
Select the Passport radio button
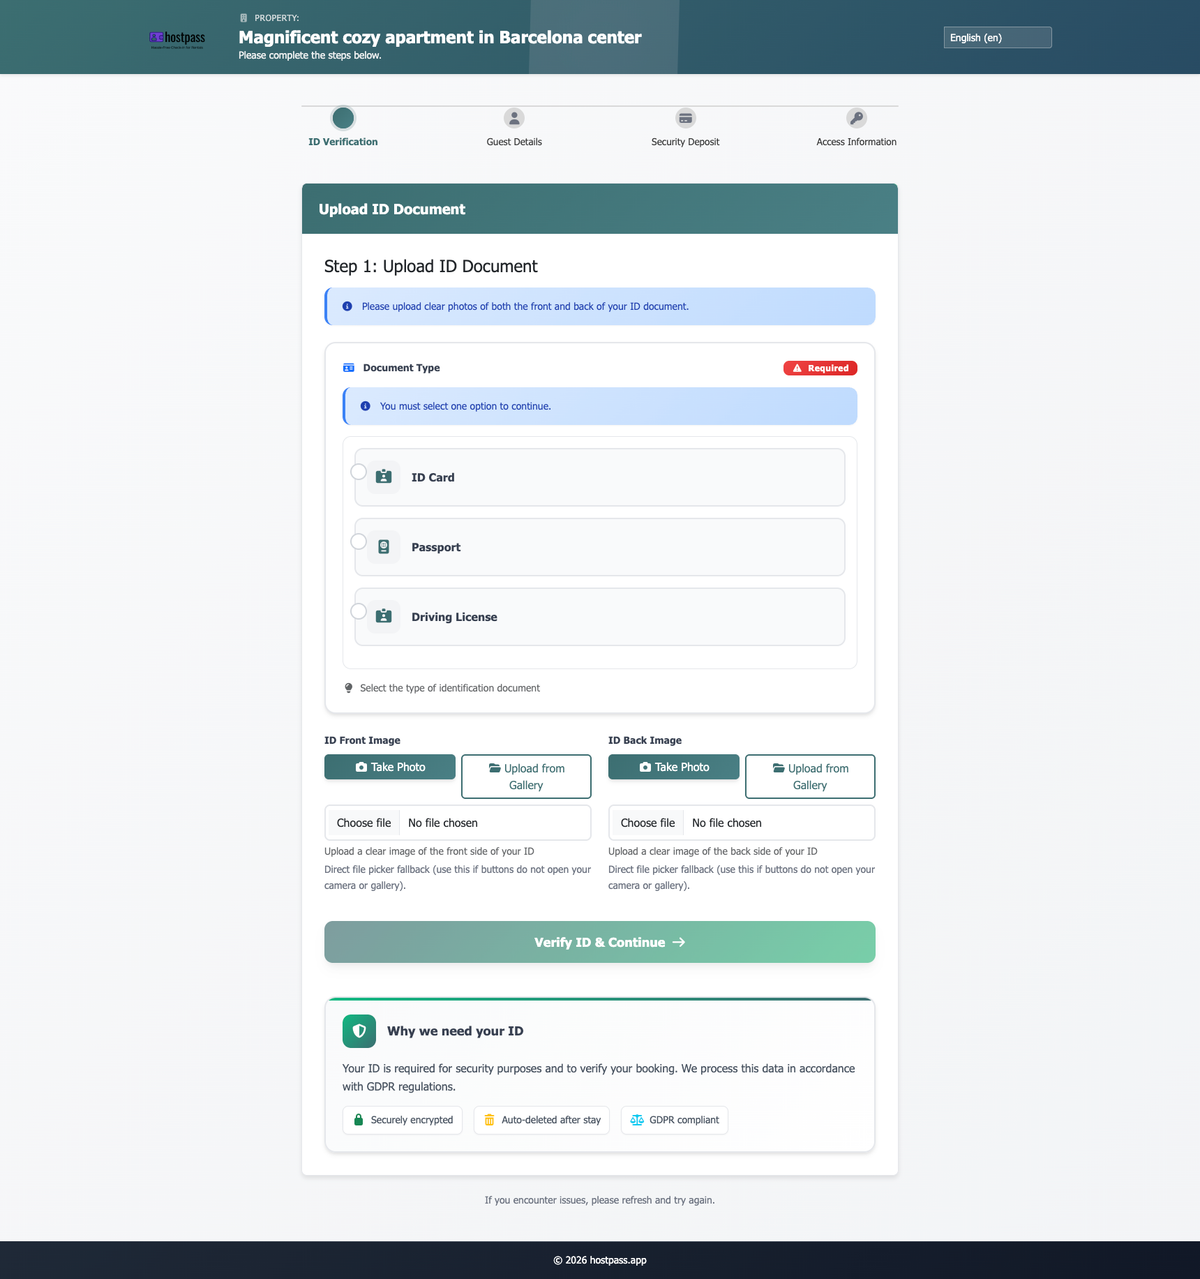pyautogui.click(x=359, y=540)
